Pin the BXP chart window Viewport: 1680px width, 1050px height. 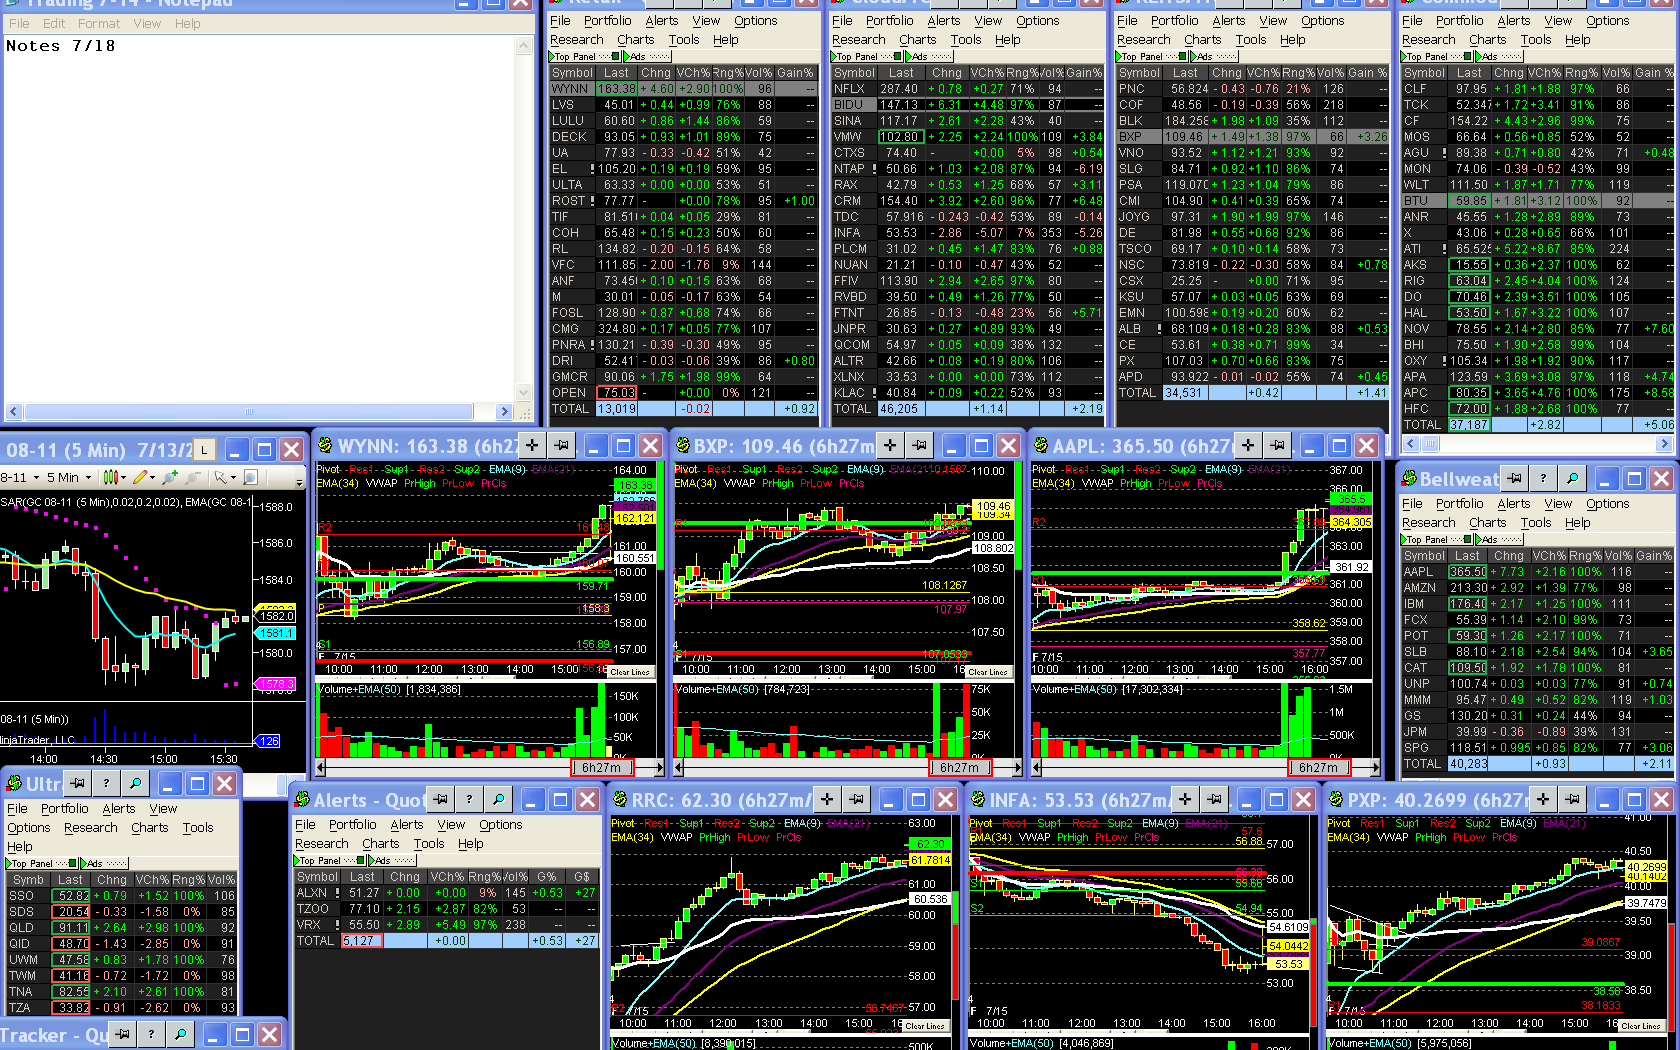click(x=920, y=445)
